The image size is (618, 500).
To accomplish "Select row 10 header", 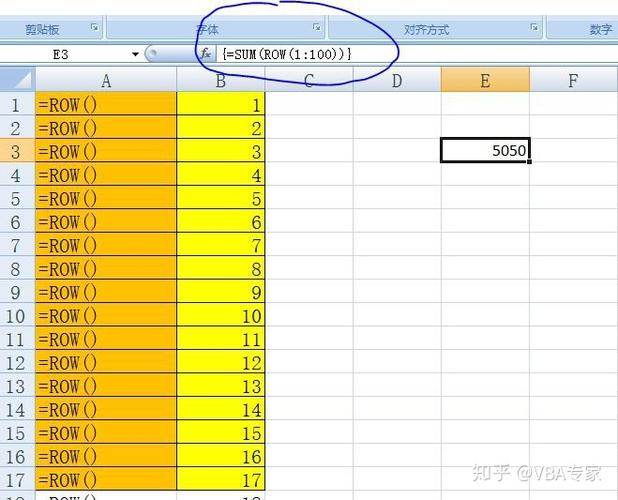I will [x=17, y=315].
